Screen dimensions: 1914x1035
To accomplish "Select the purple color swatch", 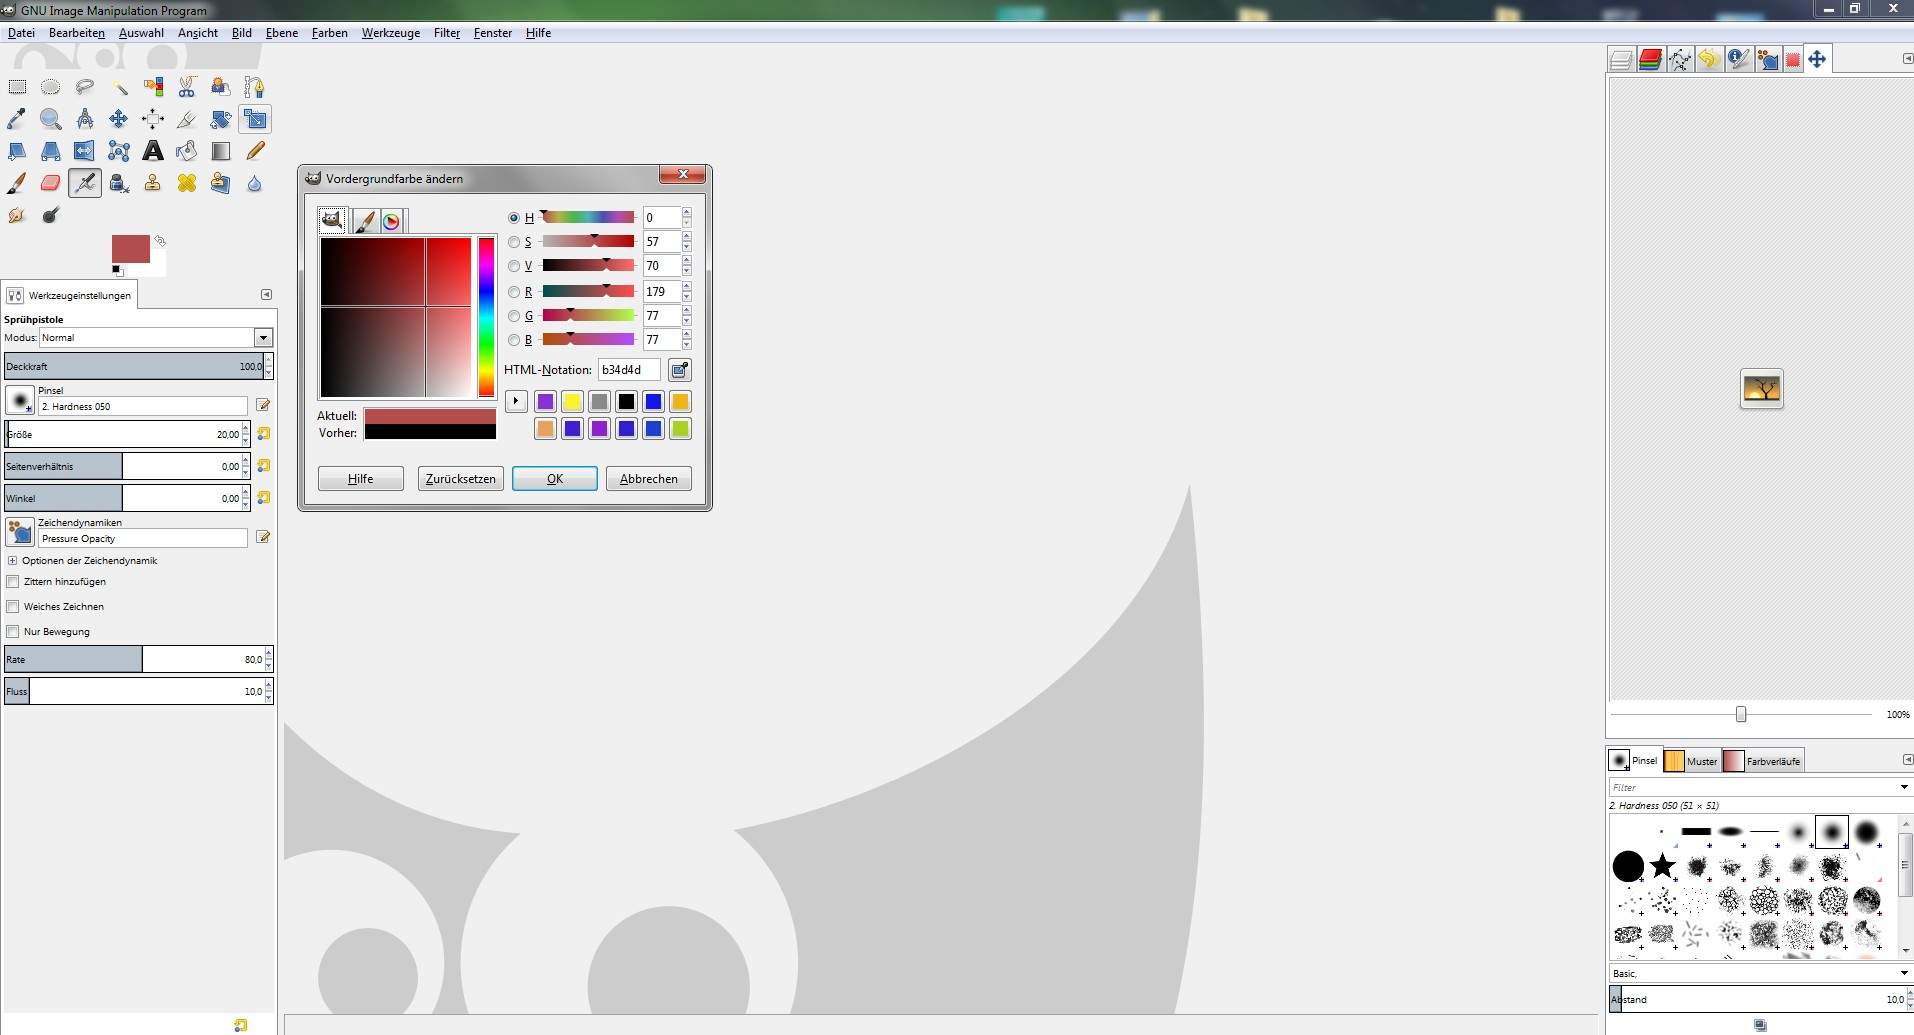I will pyautogui.click(x=545, y=400).
